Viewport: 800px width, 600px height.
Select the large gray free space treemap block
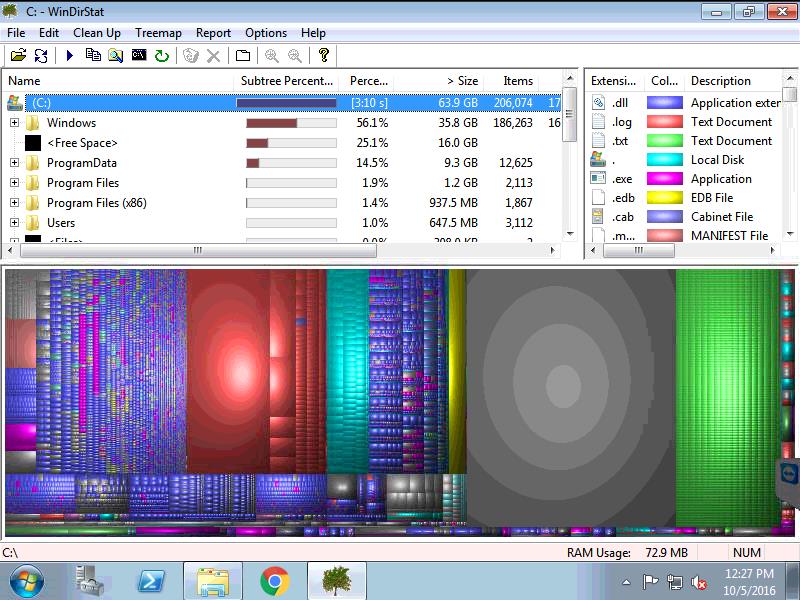(x=570, y=398)
